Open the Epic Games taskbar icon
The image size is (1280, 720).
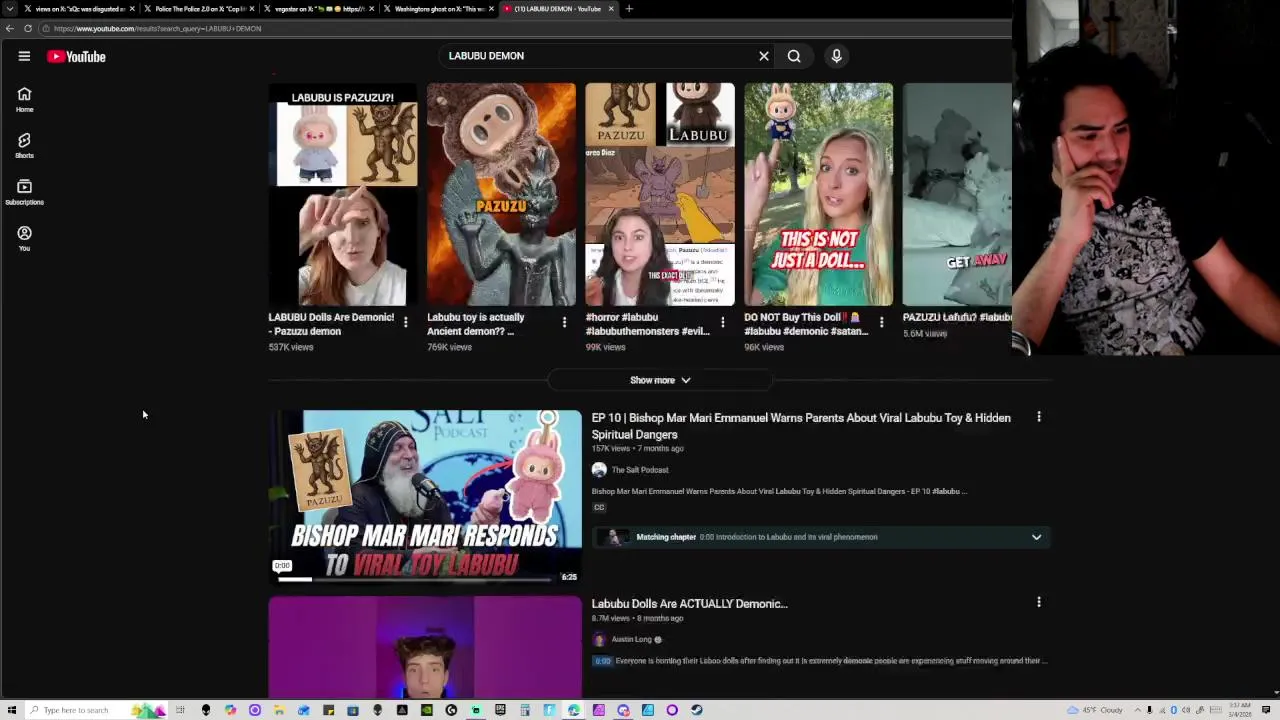(500, 710)
